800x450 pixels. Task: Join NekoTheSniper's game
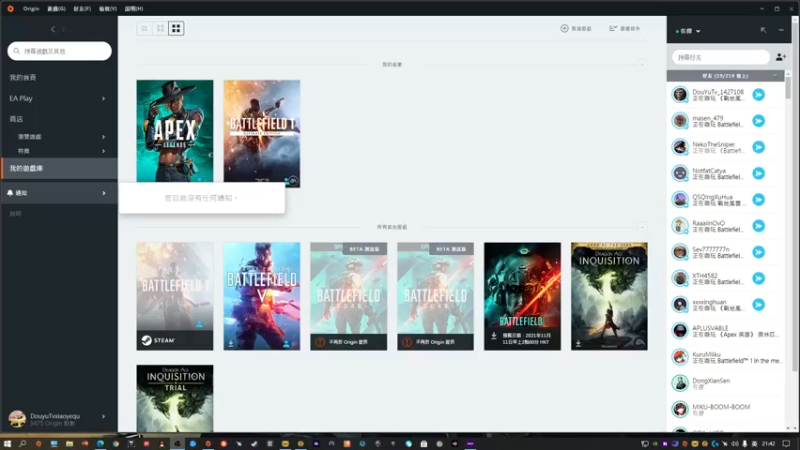pyautogui.click(x=759, y=147)
